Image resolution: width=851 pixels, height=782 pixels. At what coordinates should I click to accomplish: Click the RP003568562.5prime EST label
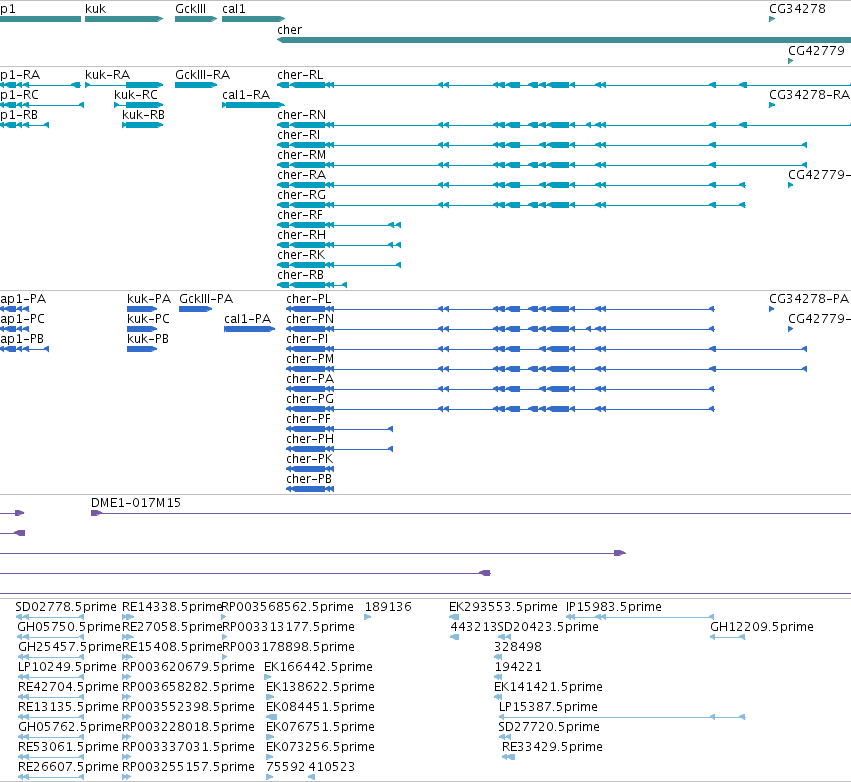coord(288,607)
